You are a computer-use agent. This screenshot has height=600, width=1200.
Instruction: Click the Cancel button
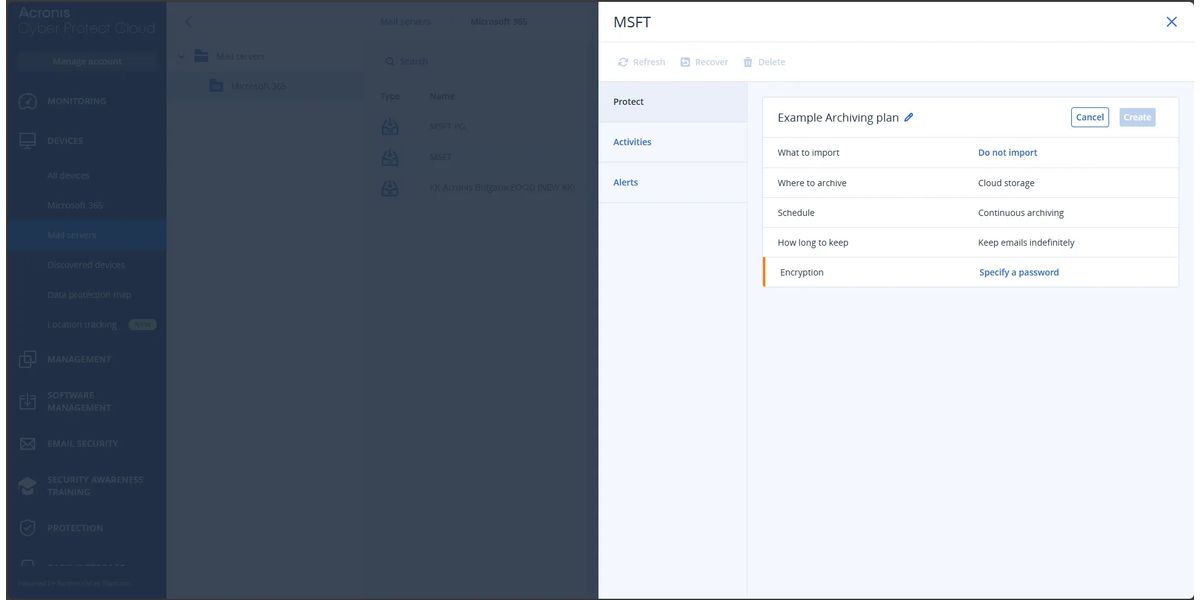pyautogui.click(x=1089, y=117)
